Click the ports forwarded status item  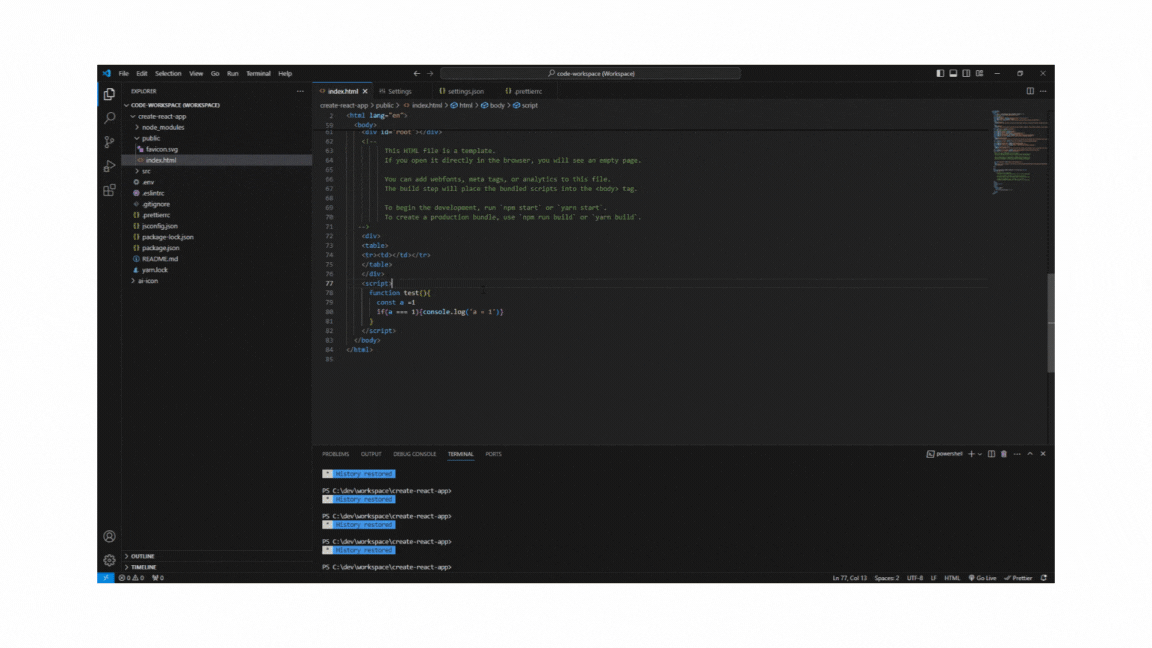tap(158, 578)
